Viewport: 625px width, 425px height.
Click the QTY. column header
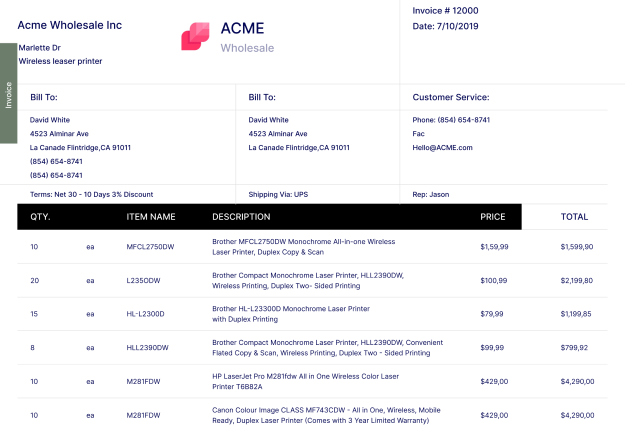41,216
